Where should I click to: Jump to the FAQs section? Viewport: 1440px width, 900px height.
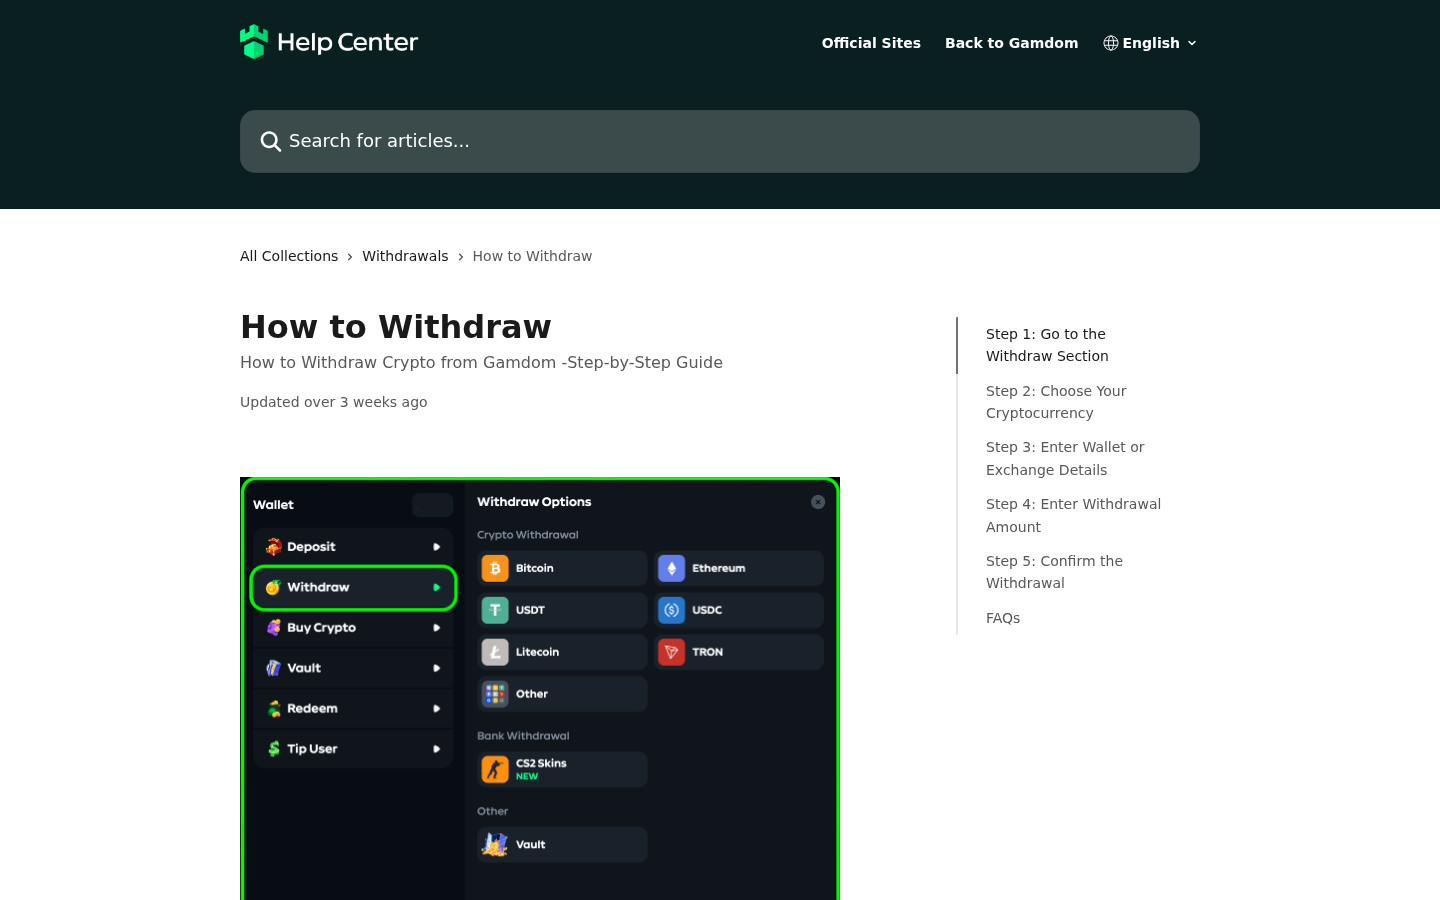click(1003, 618)
